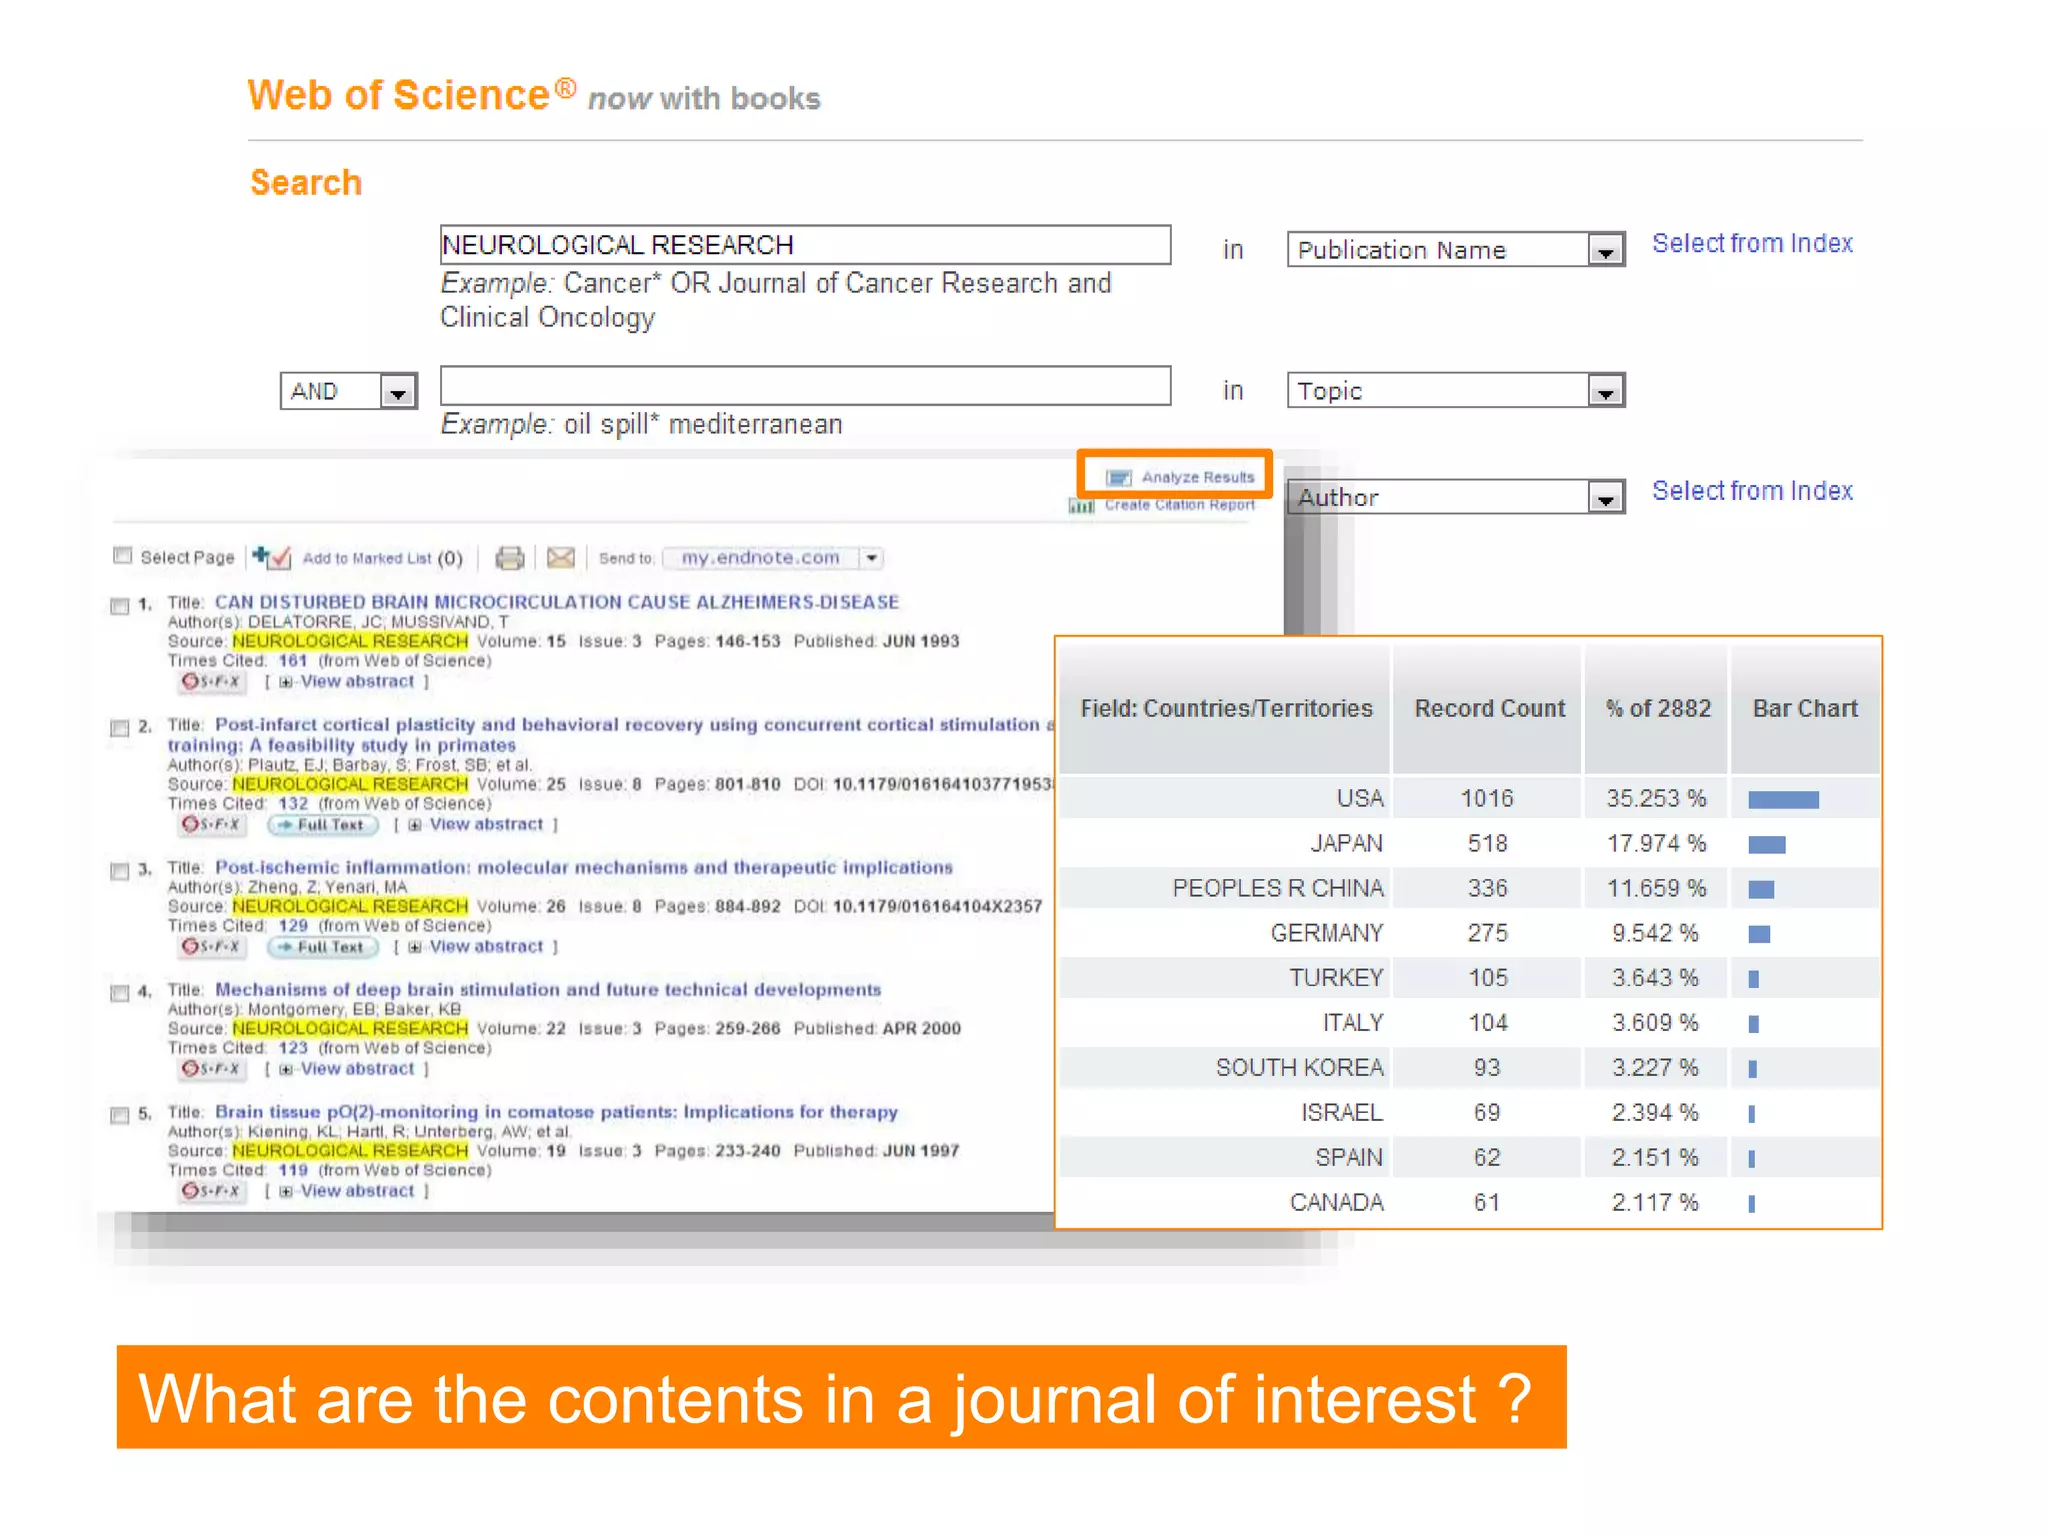The image size is (2048, 1536).
Task: Click the empty second search input field
Action: pos(805,386)
